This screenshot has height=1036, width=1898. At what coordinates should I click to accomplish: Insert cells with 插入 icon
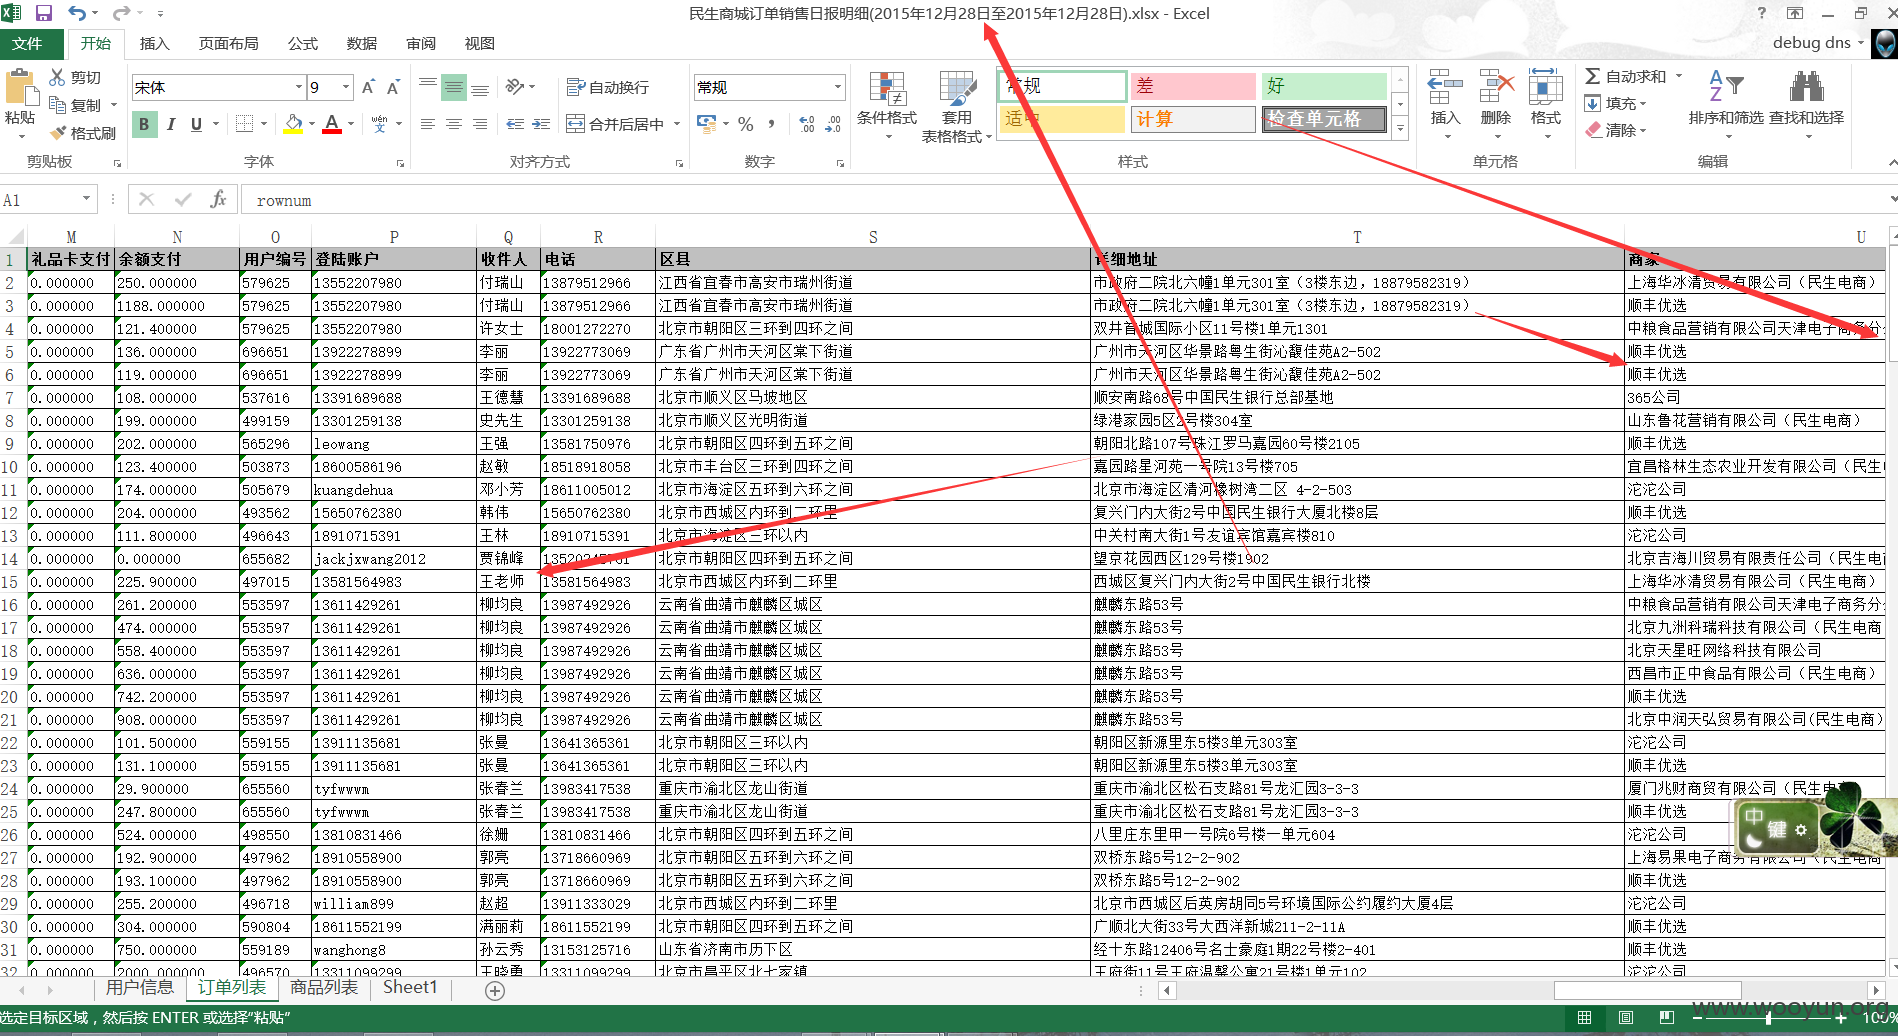coord(1445,102)
